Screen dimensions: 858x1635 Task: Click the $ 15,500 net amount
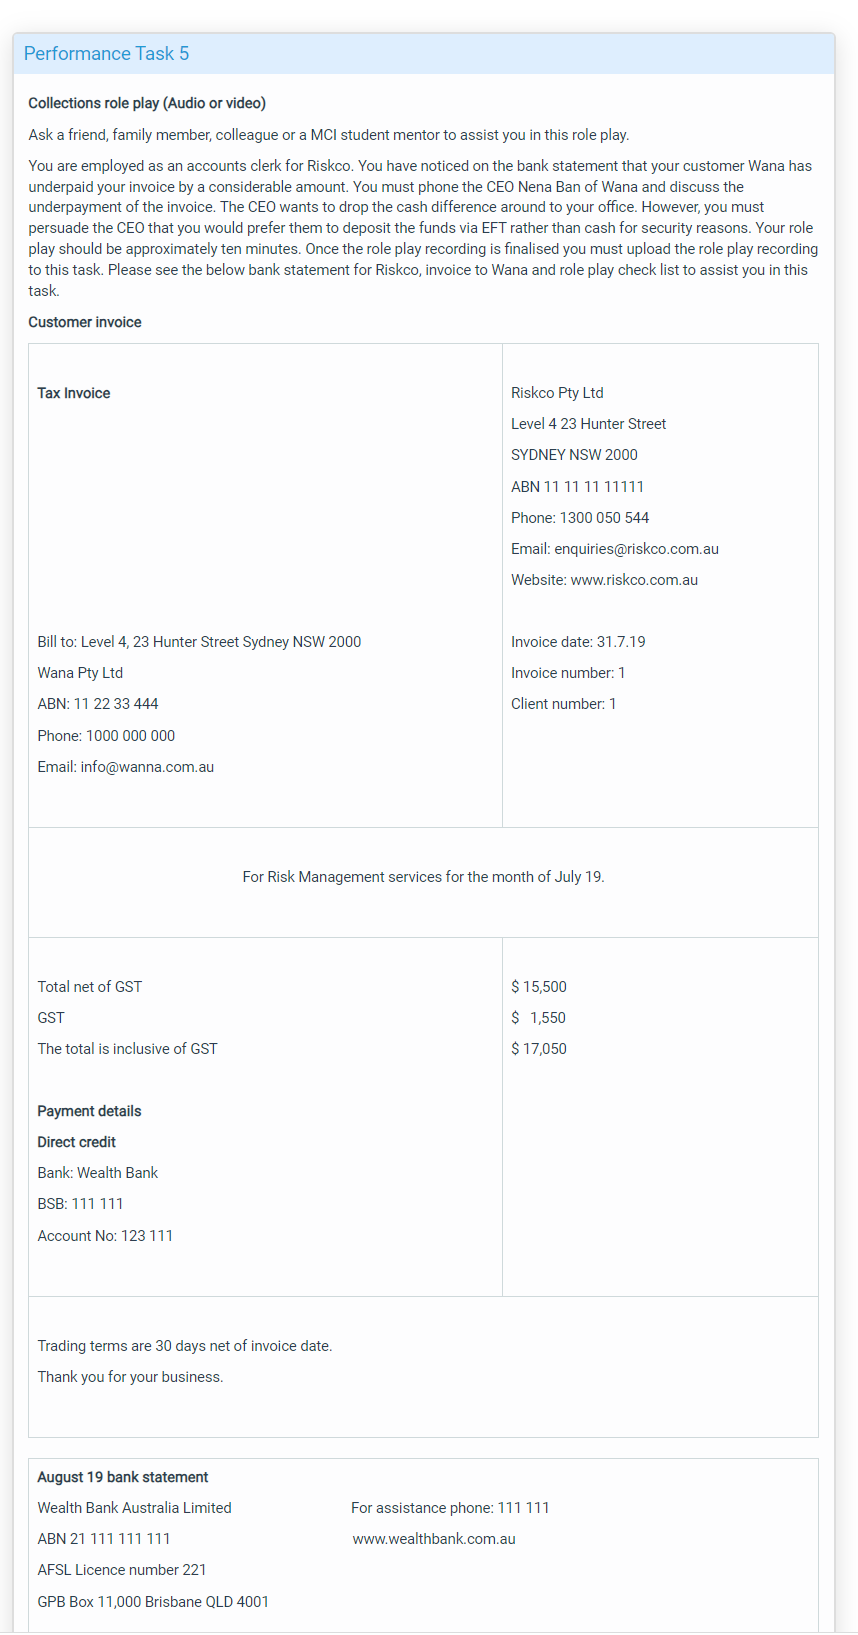click(x=539, y=987)
